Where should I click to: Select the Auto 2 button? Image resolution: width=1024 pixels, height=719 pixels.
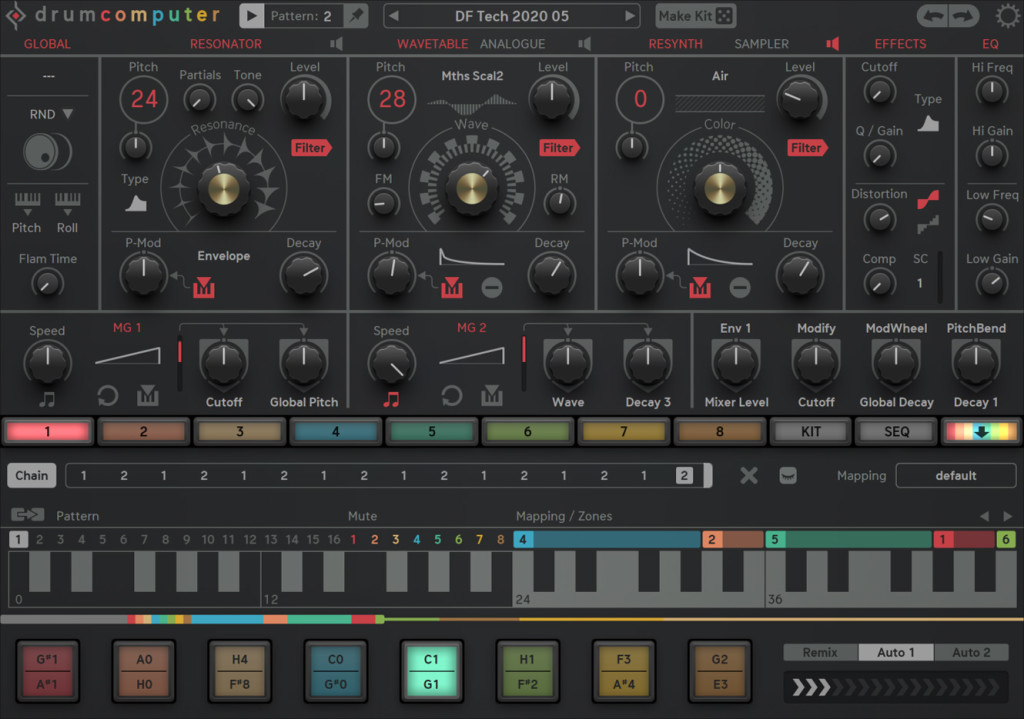[971, 652]
